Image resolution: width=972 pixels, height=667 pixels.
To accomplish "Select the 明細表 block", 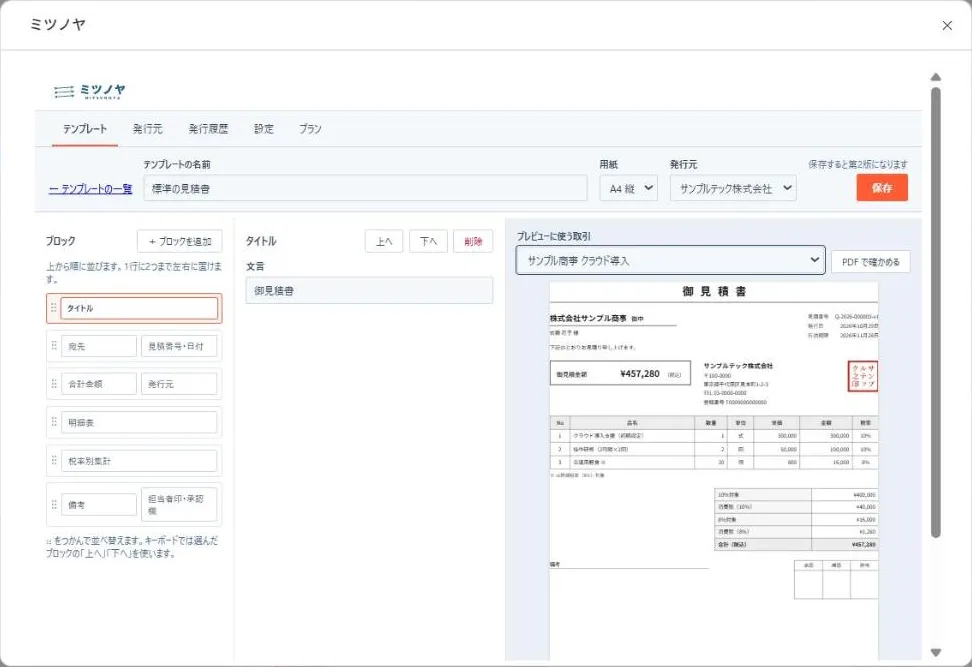I will point(139,422).
